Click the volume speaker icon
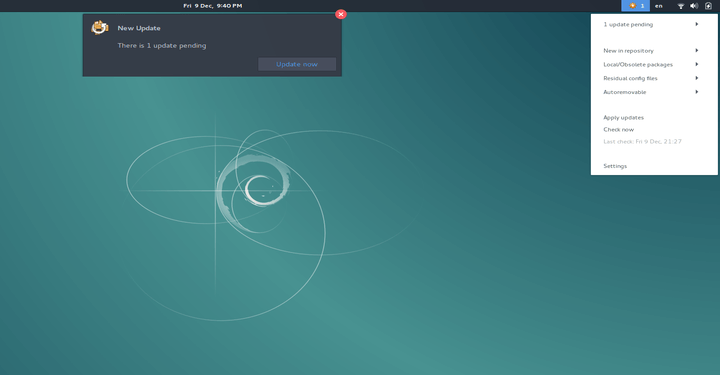The image size is (720, 375). coord(694,6)
